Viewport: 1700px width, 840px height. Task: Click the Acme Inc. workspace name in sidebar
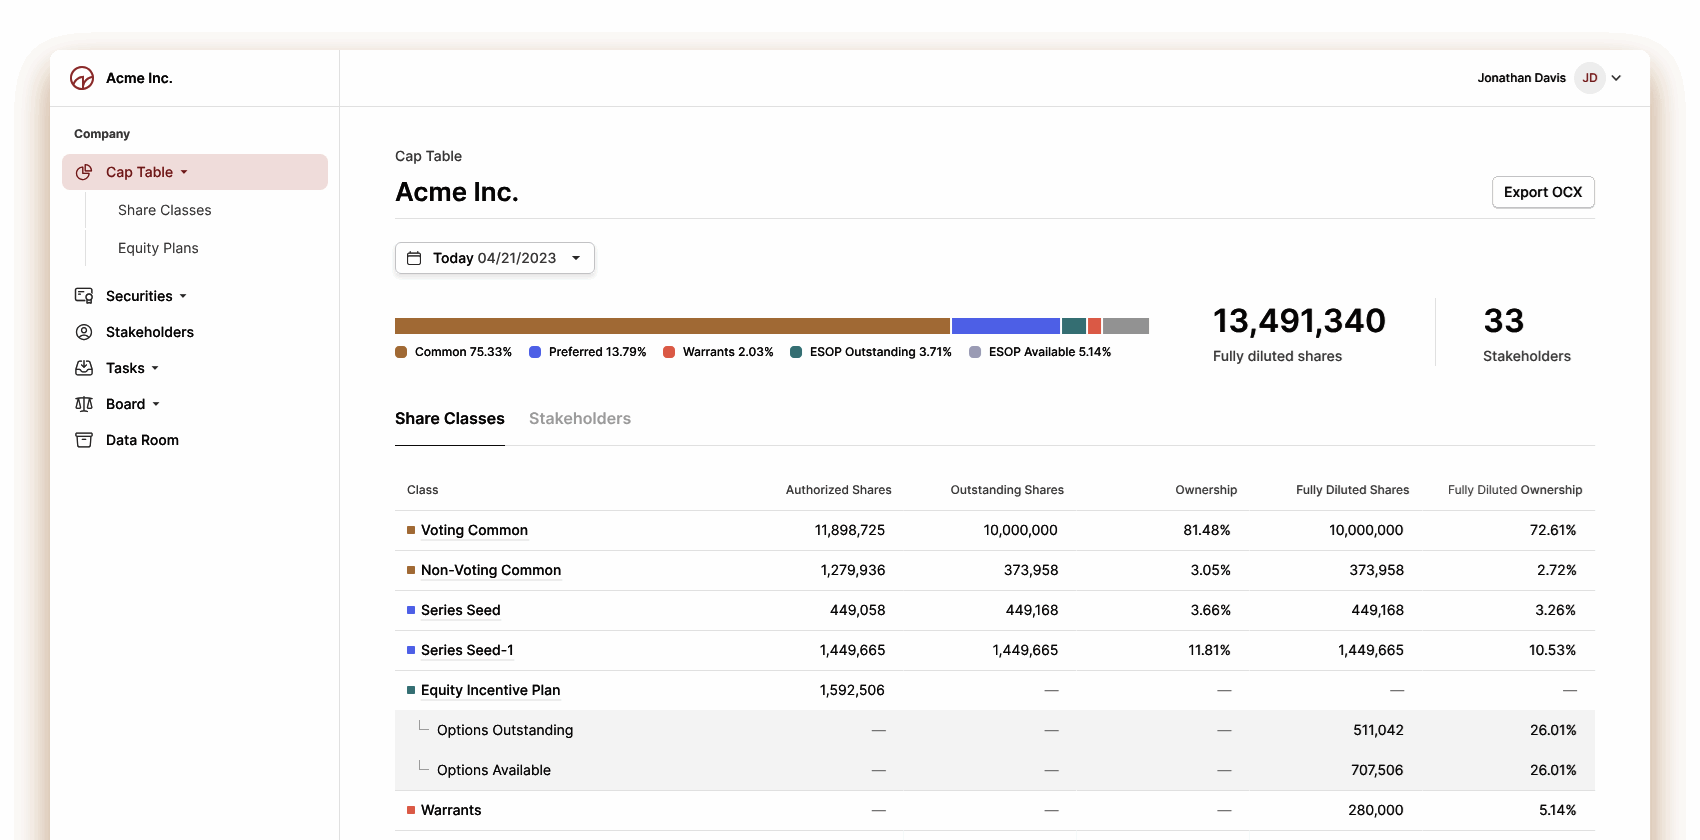coord(139,78)
